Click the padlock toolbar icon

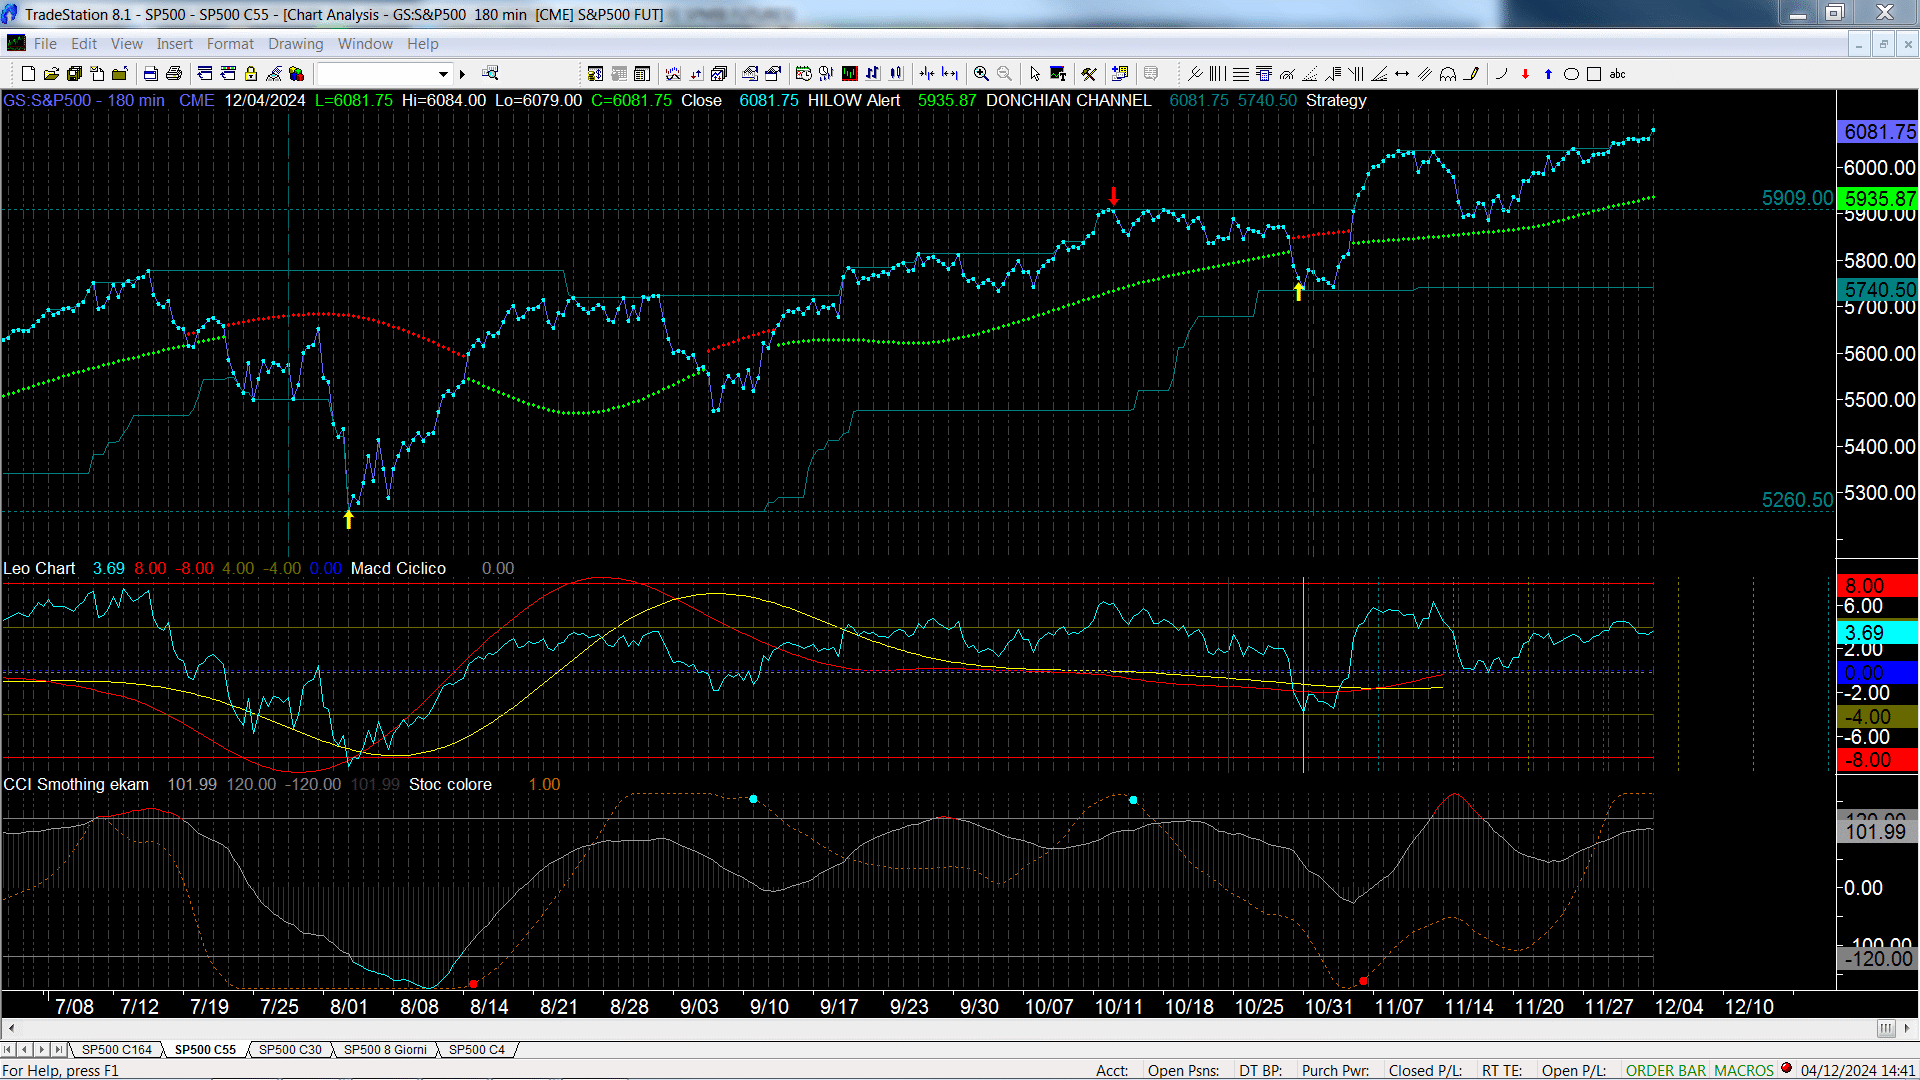251,74
